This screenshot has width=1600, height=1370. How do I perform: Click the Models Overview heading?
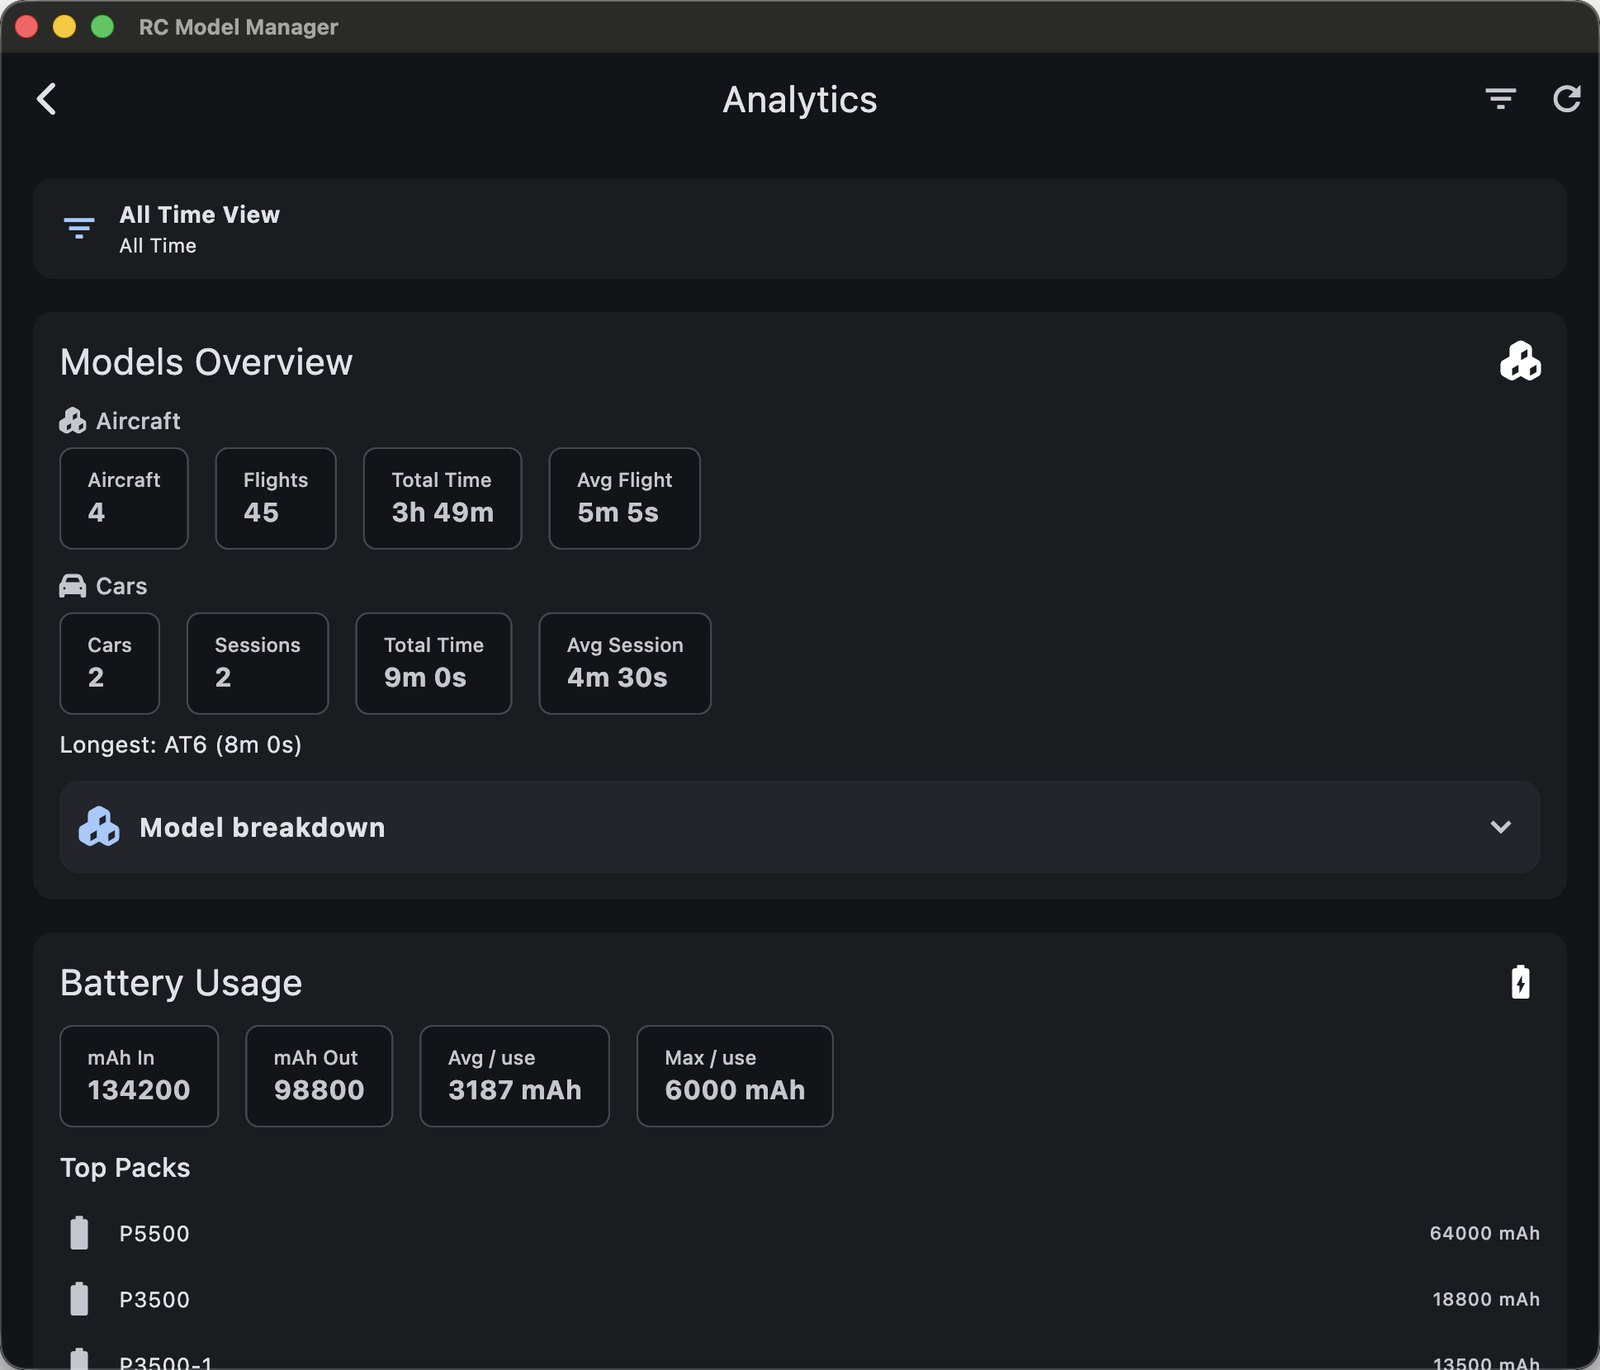tap(206, 362)
